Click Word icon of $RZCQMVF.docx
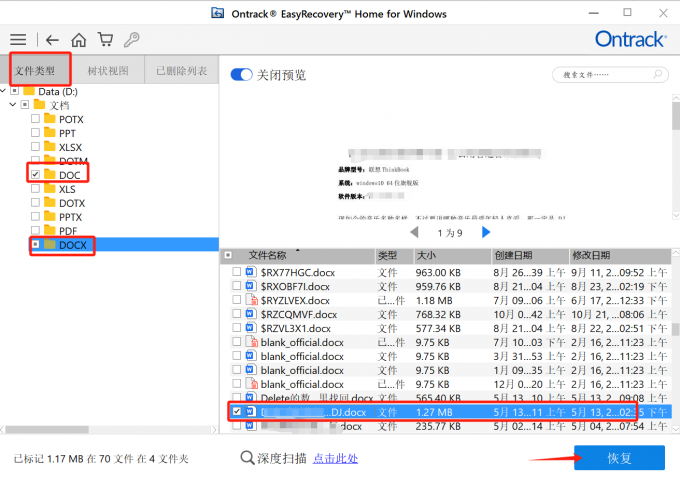This screenshot has height=480, width=680. point(250,313)
